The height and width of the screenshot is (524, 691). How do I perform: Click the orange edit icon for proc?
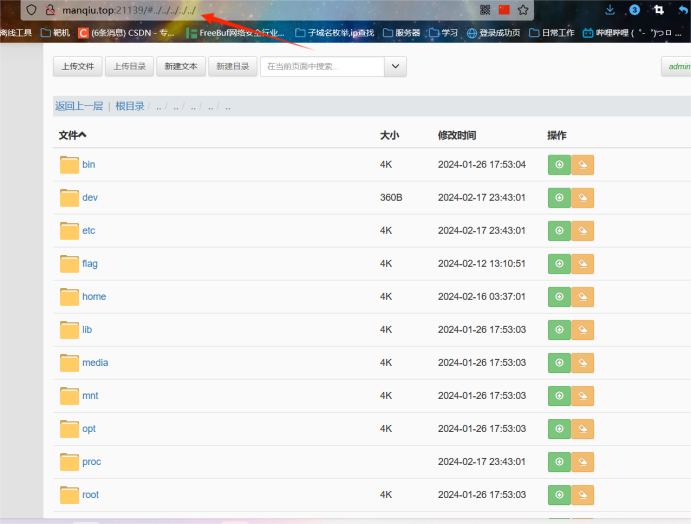click(x=583, y=462)
